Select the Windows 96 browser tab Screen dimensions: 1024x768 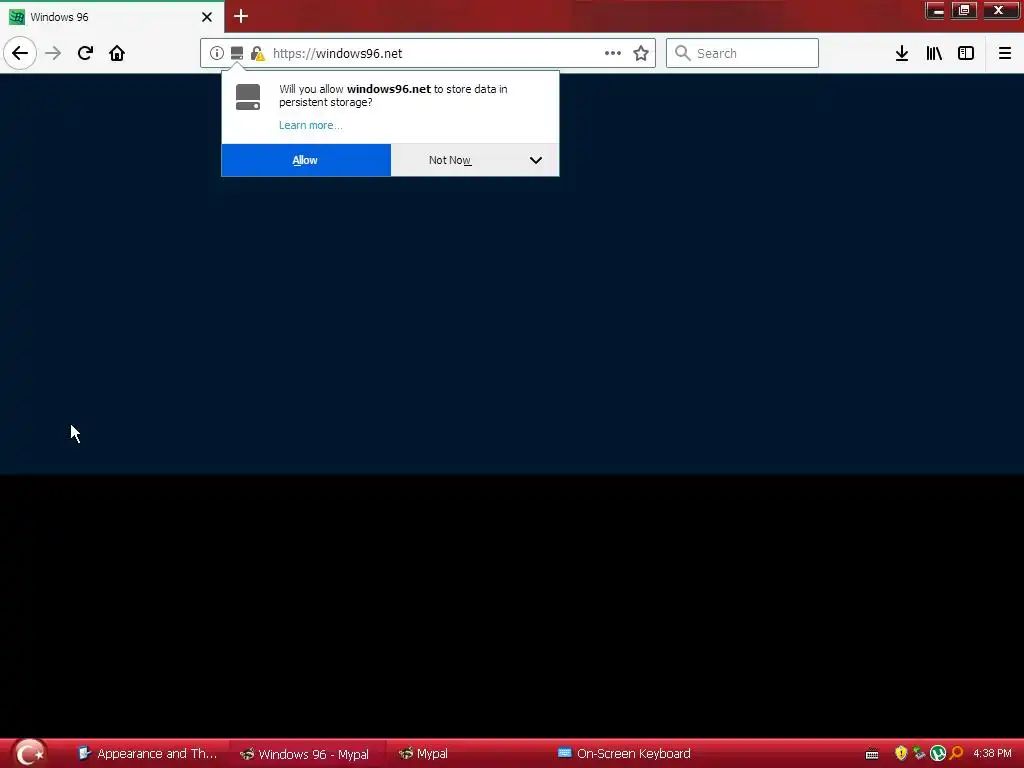[112, 17]
